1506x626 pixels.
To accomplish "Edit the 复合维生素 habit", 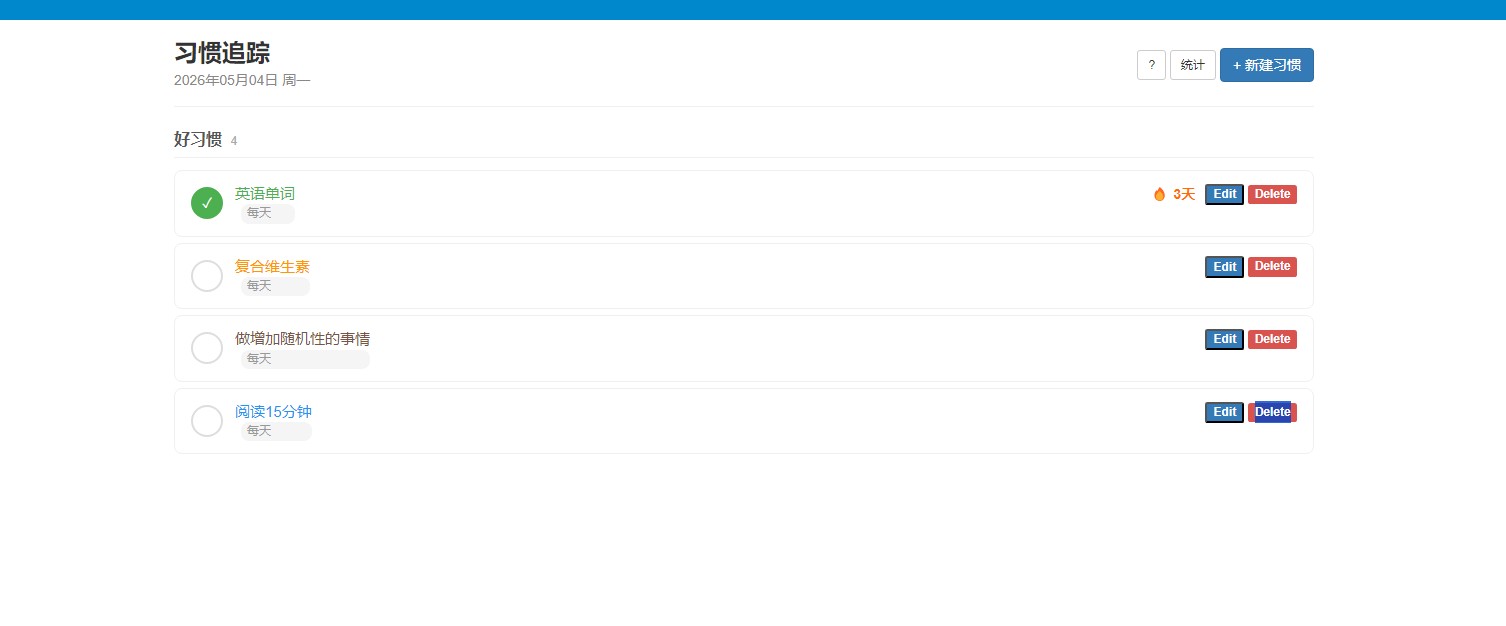I will [1224, 267].
